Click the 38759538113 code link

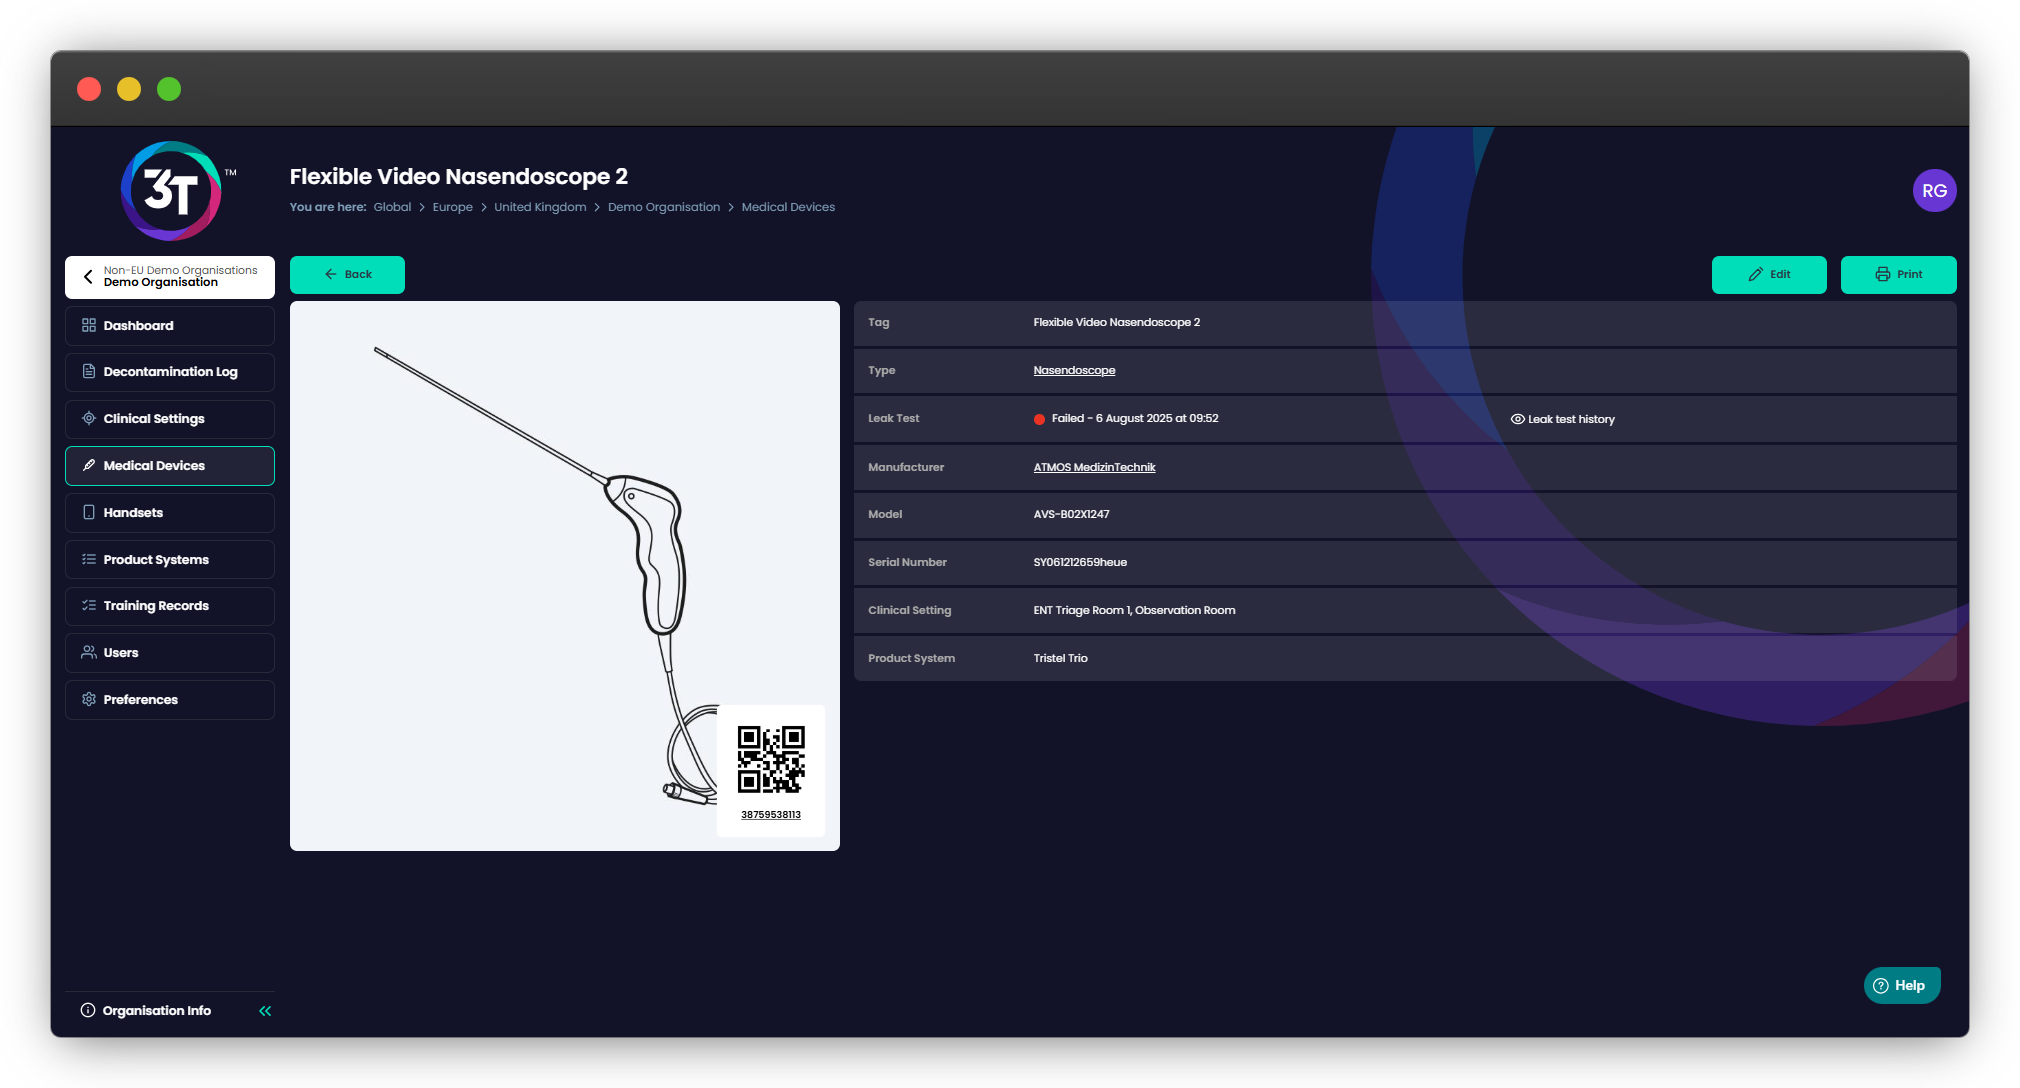pyautogui.click(x=771, y=815)
